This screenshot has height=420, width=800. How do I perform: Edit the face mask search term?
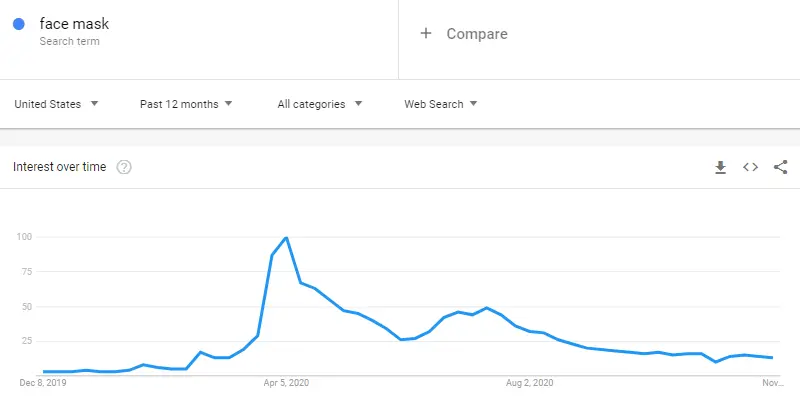(74, 23)
